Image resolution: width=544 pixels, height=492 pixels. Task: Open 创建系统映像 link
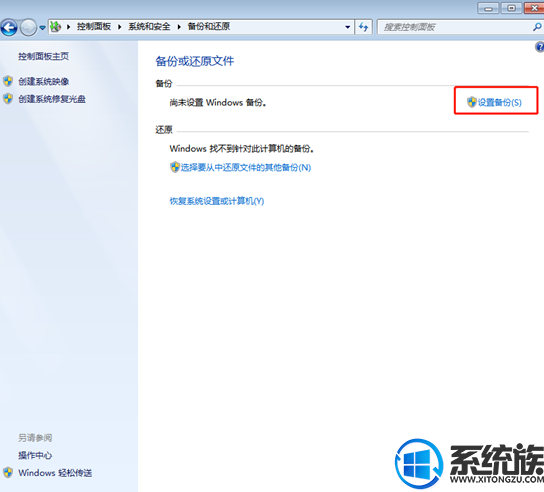coord(43,82)
